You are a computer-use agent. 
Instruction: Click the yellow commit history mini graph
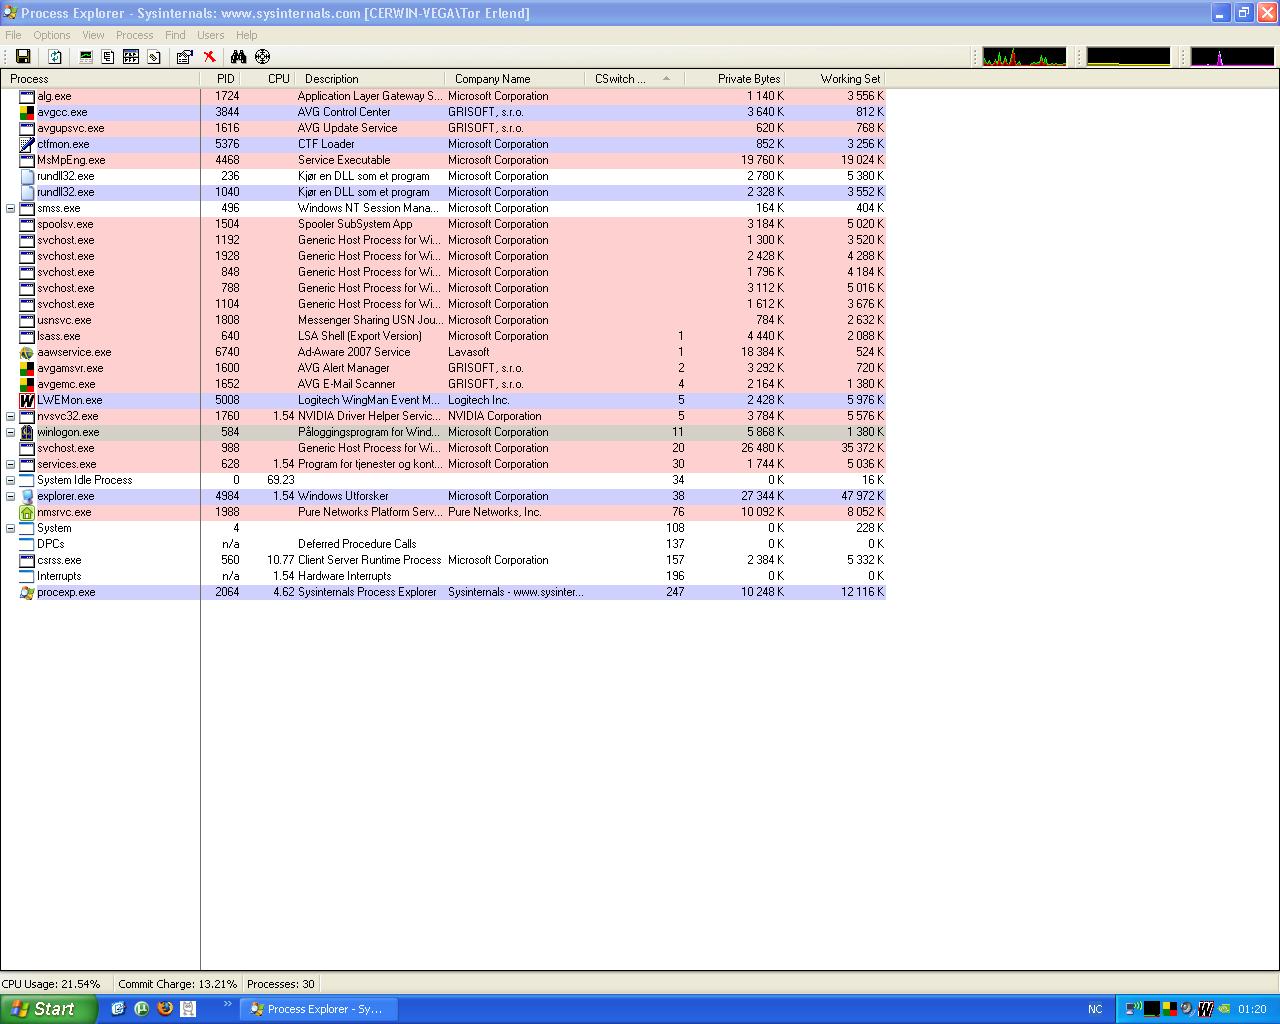(x=1128, y=57)
